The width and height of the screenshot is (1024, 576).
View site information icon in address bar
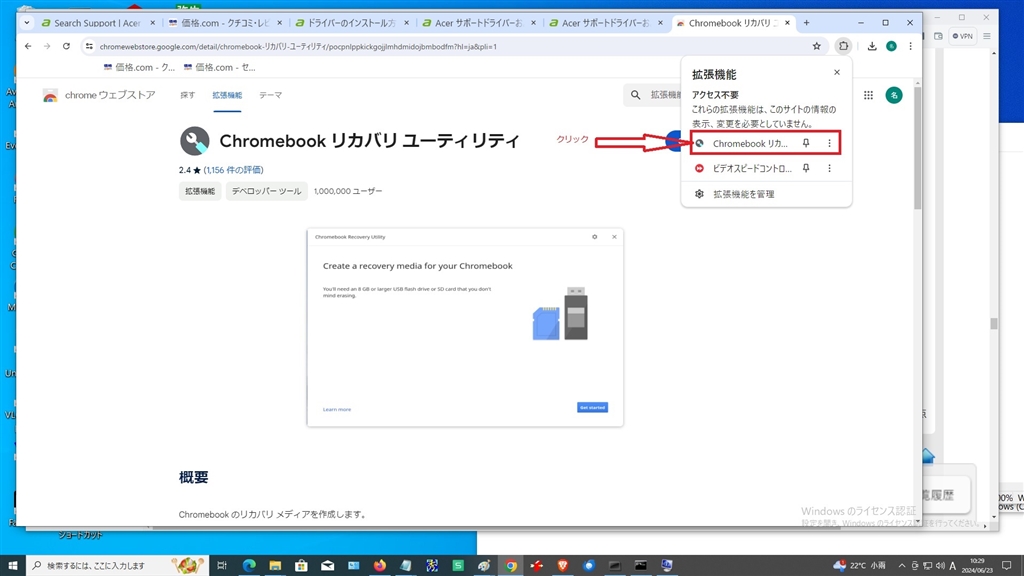click(x=89, y=46)
